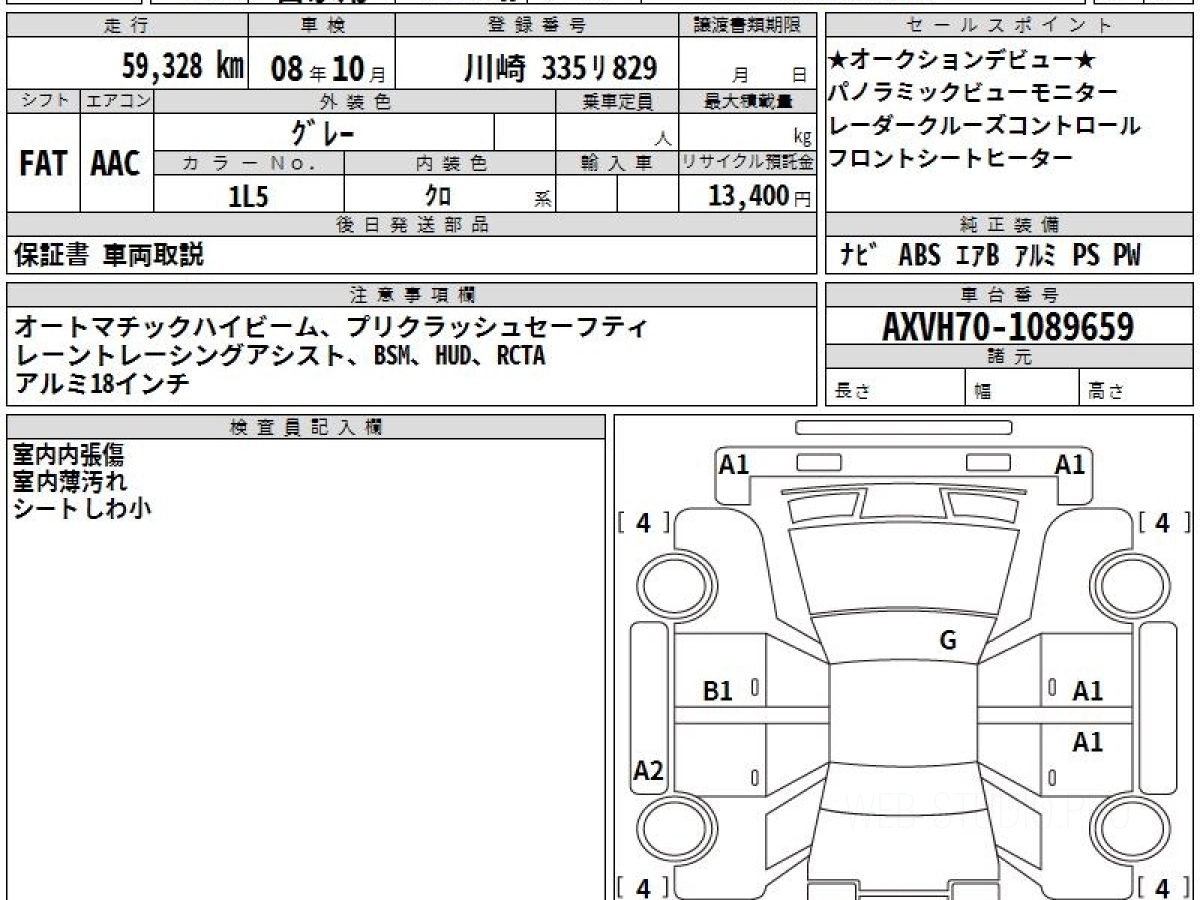Screen dimensions: 1200x900
Task: Click the 最大積載量 header
Action: (x=748, y=101)
